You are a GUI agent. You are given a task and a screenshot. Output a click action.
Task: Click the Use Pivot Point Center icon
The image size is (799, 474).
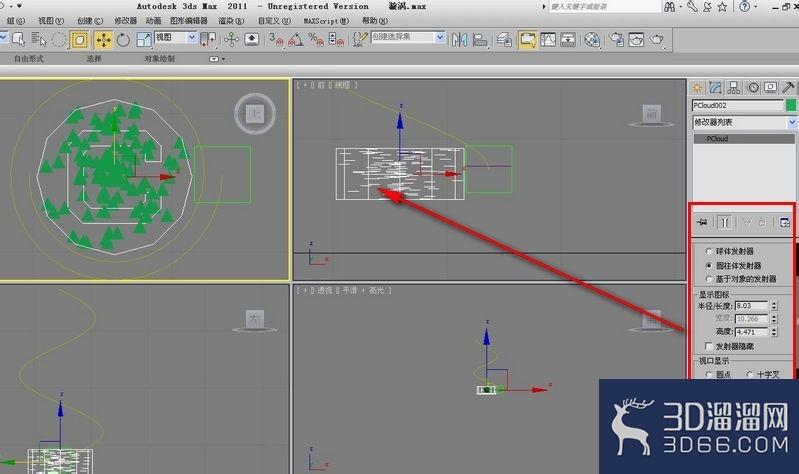[208, 39]
